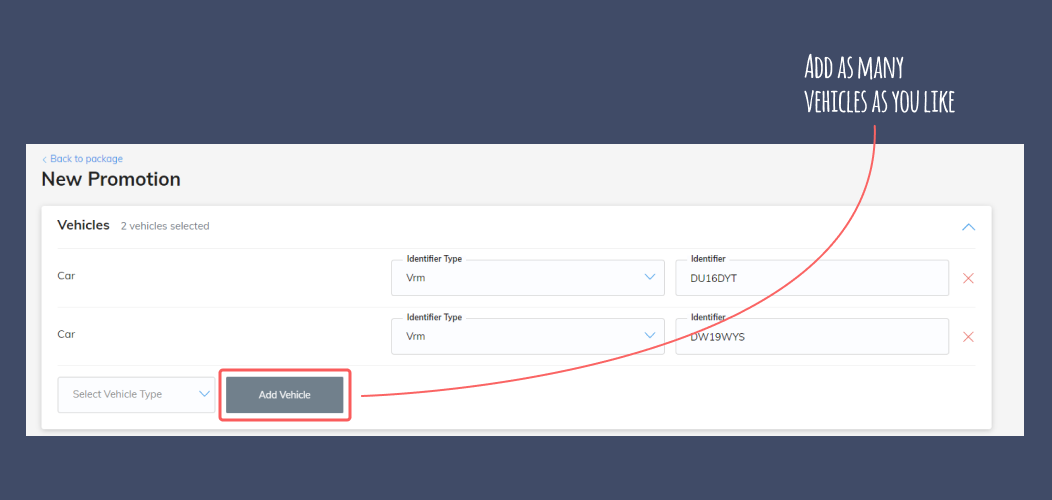This screenshot has height=500, width=1052.
Task: Click the '2 vehicles selected' text
Action: tap(165, 226)
